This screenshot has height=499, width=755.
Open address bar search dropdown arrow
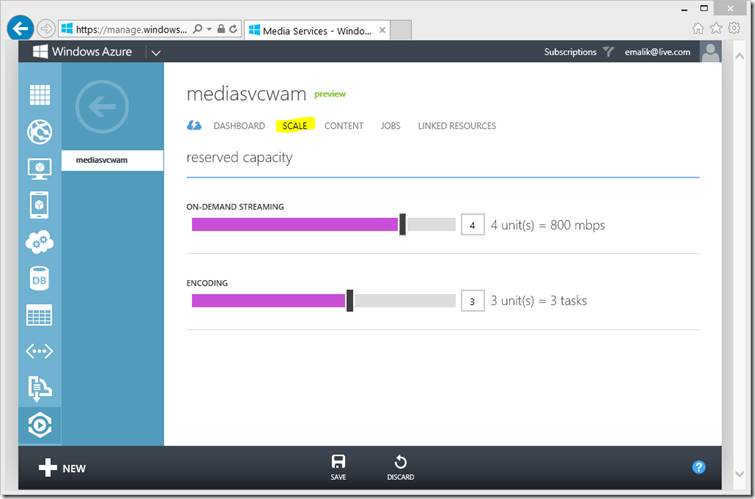click(209, 29)
